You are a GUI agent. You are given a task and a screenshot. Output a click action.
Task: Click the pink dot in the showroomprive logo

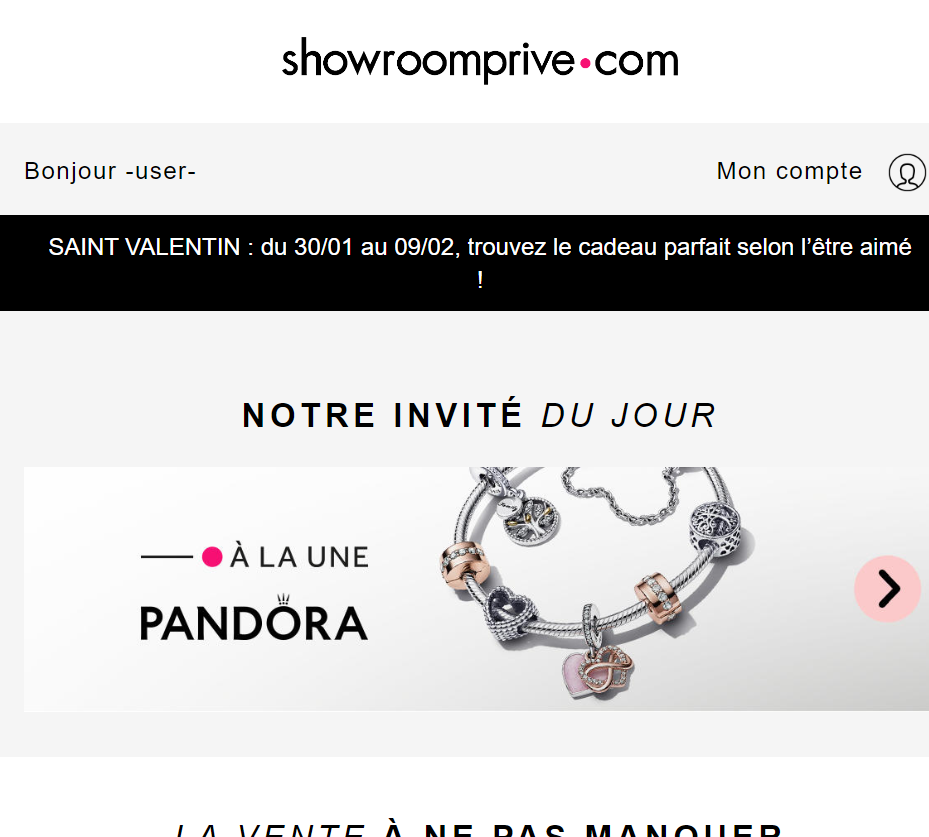coord(585,63)
